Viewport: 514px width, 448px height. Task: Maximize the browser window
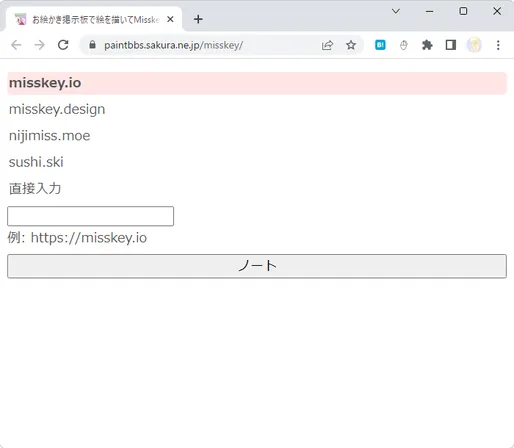click(463, 11)
